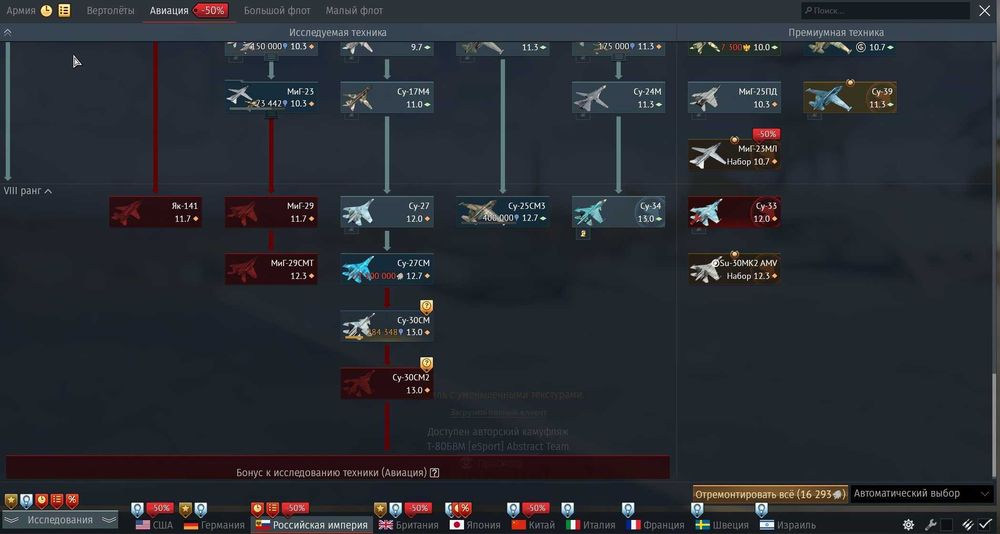Screen dimensions: 1000x534
Task: Click the percent badge above Япония
Action: coord(464,509)
